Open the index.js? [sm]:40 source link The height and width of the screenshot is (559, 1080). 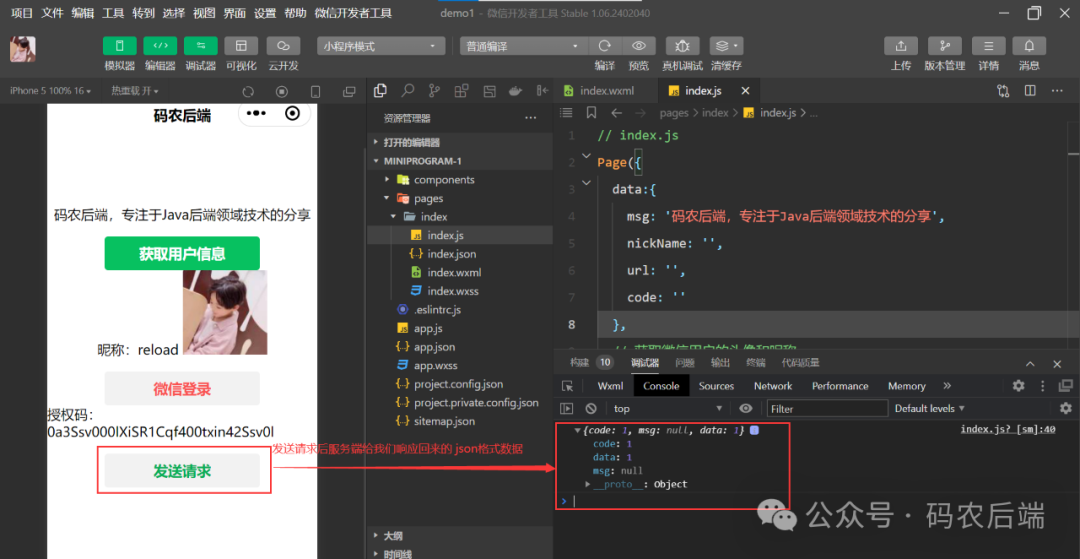(x=1008, y=430)
